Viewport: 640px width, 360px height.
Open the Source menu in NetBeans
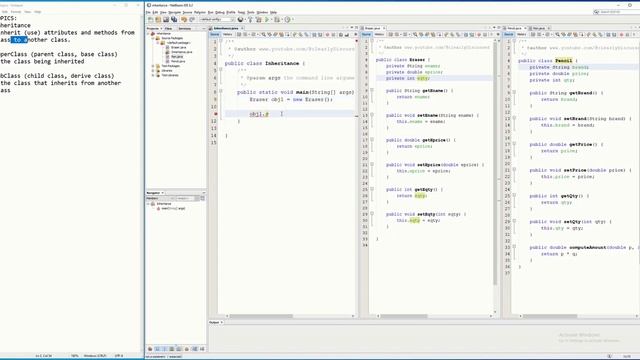tap(187, 13)
